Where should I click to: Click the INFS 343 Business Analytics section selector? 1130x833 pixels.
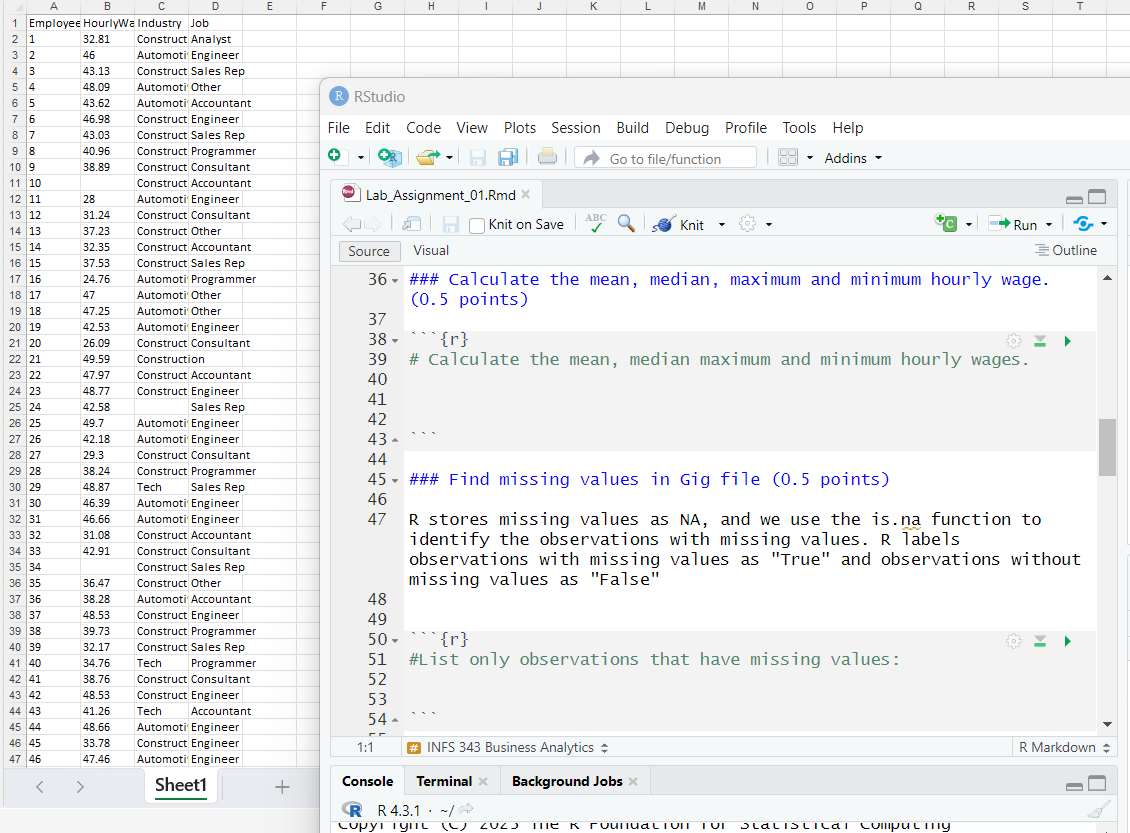pos(510,747)
